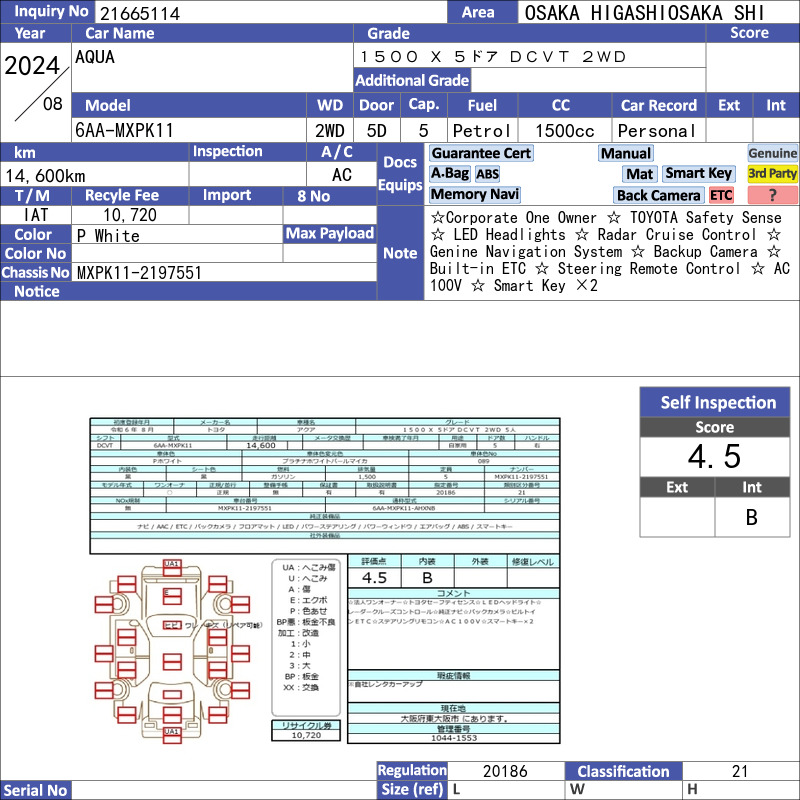Screen dimensions: 800x800
Task: Select the 1500cc displacement value
Action: click(x=565, y=131)
